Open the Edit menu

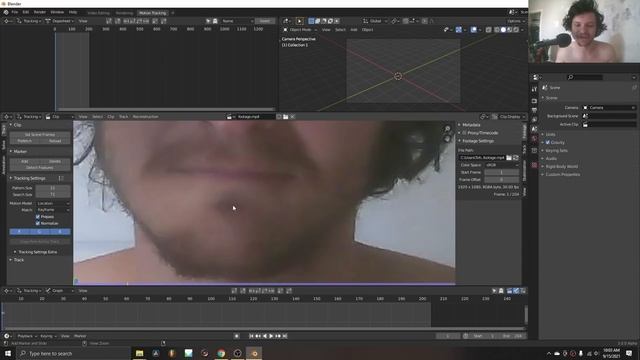coord(26,12)
